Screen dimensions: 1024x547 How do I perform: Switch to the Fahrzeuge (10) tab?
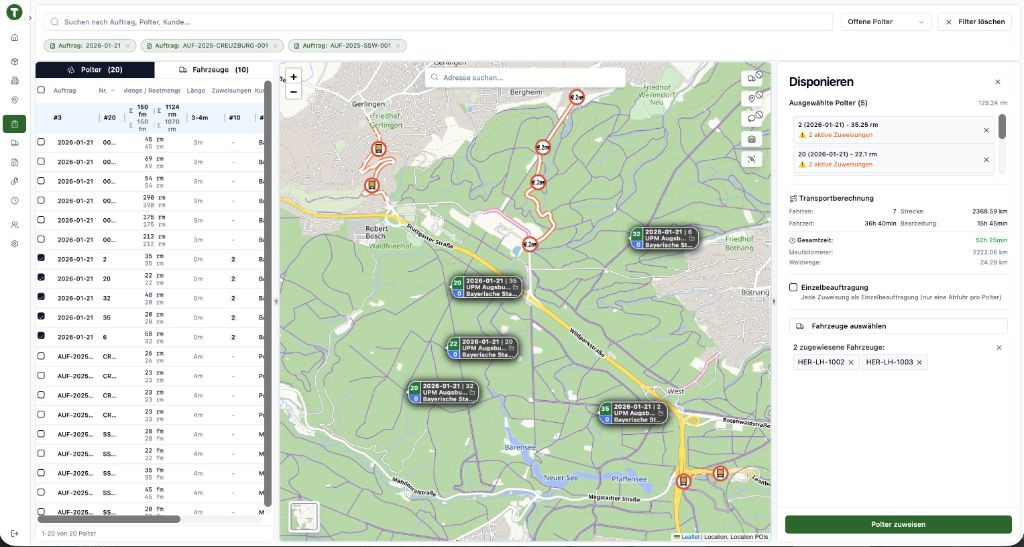pyautogui.click(x=214, y=70)
